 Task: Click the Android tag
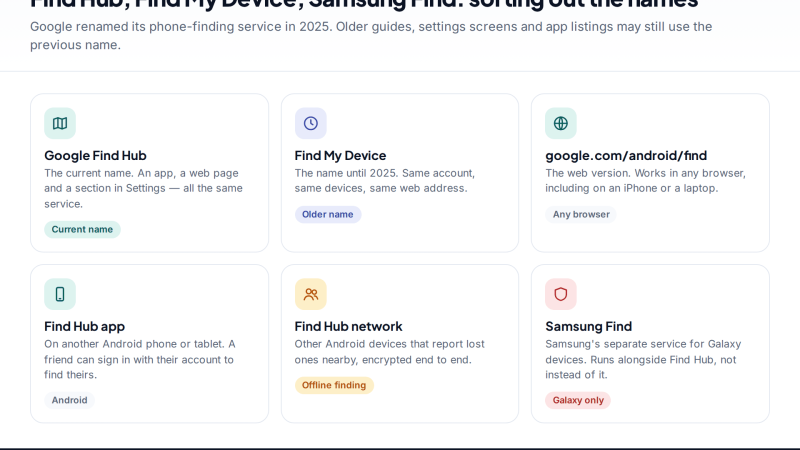click(x=69, y=400)
